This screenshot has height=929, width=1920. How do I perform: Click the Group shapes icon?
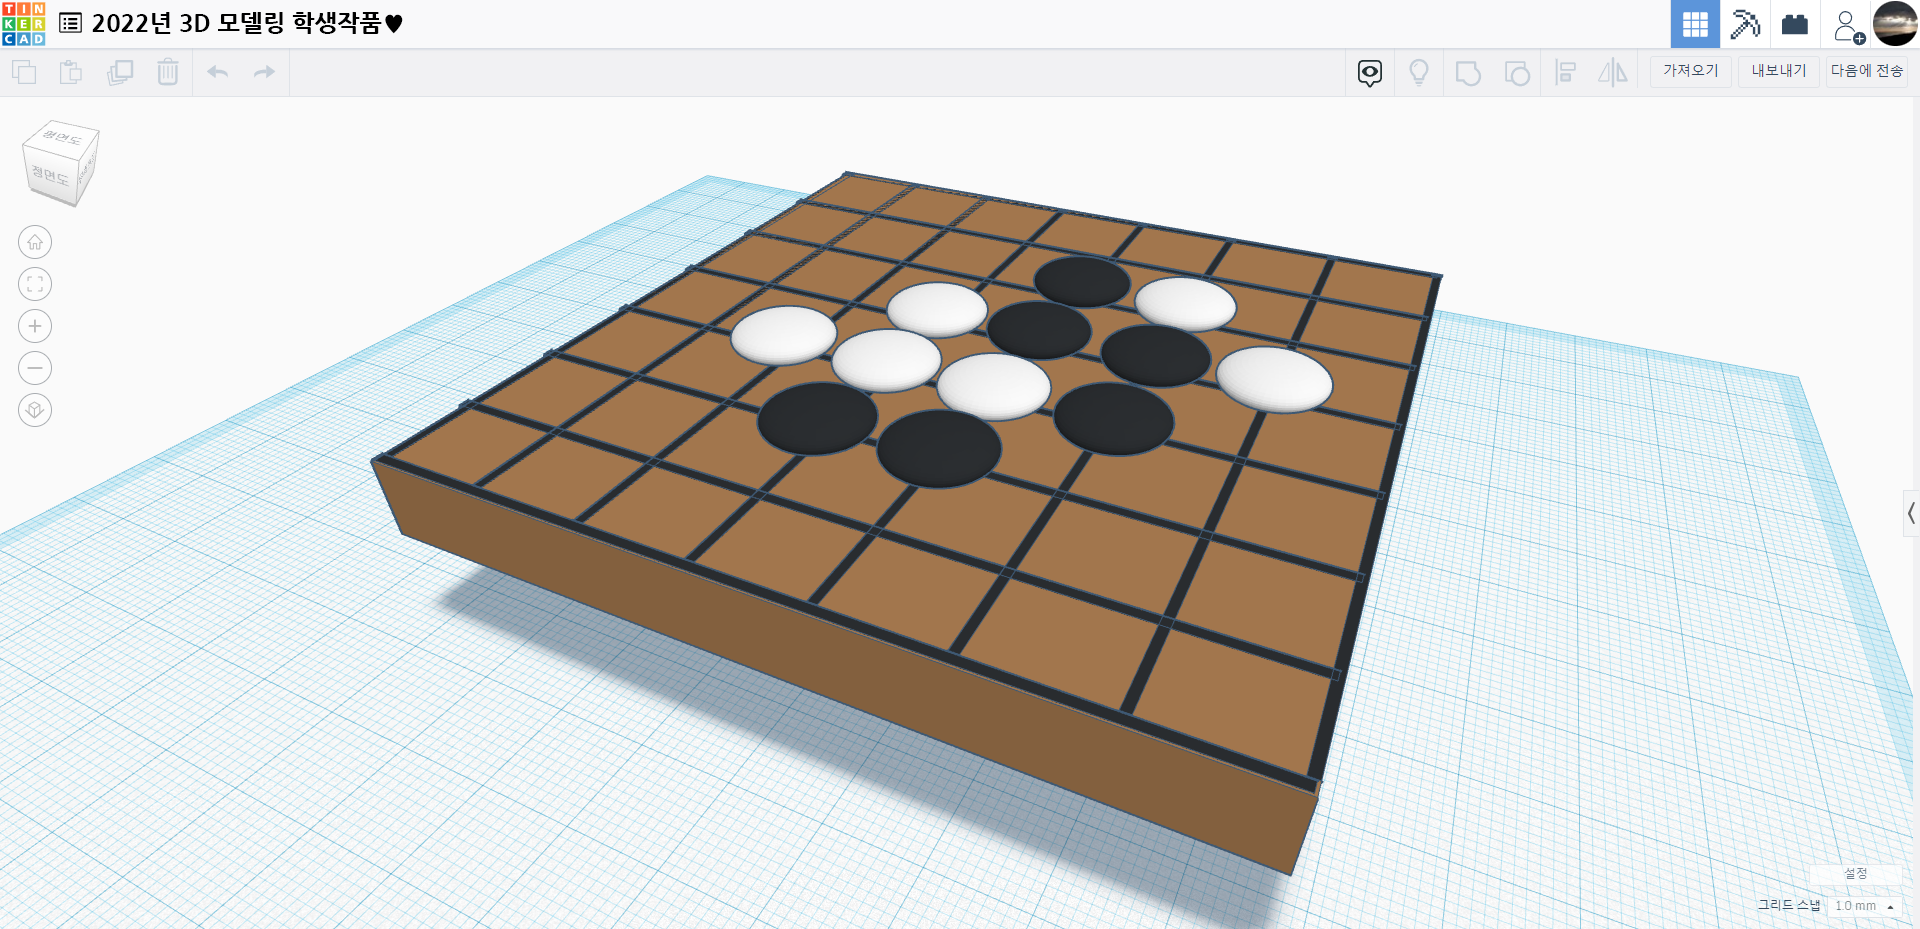1468,73
